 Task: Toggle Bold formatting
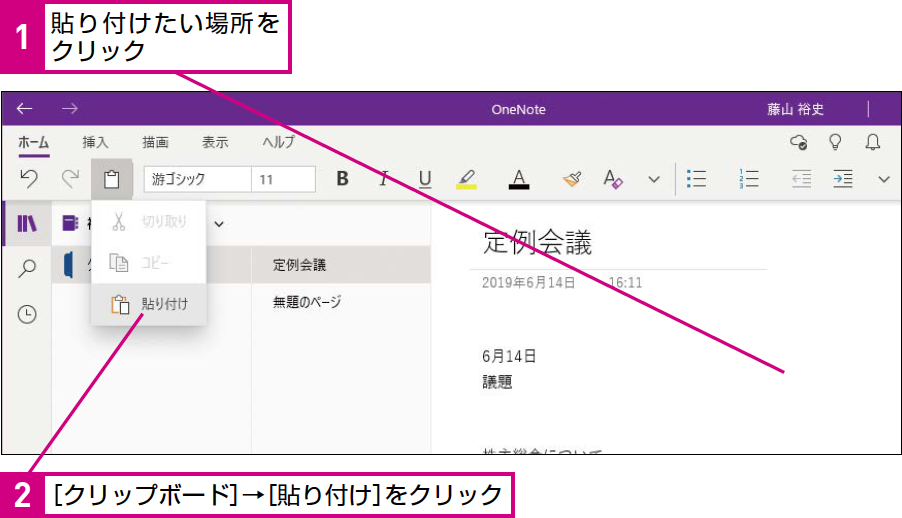pos(342,179)
